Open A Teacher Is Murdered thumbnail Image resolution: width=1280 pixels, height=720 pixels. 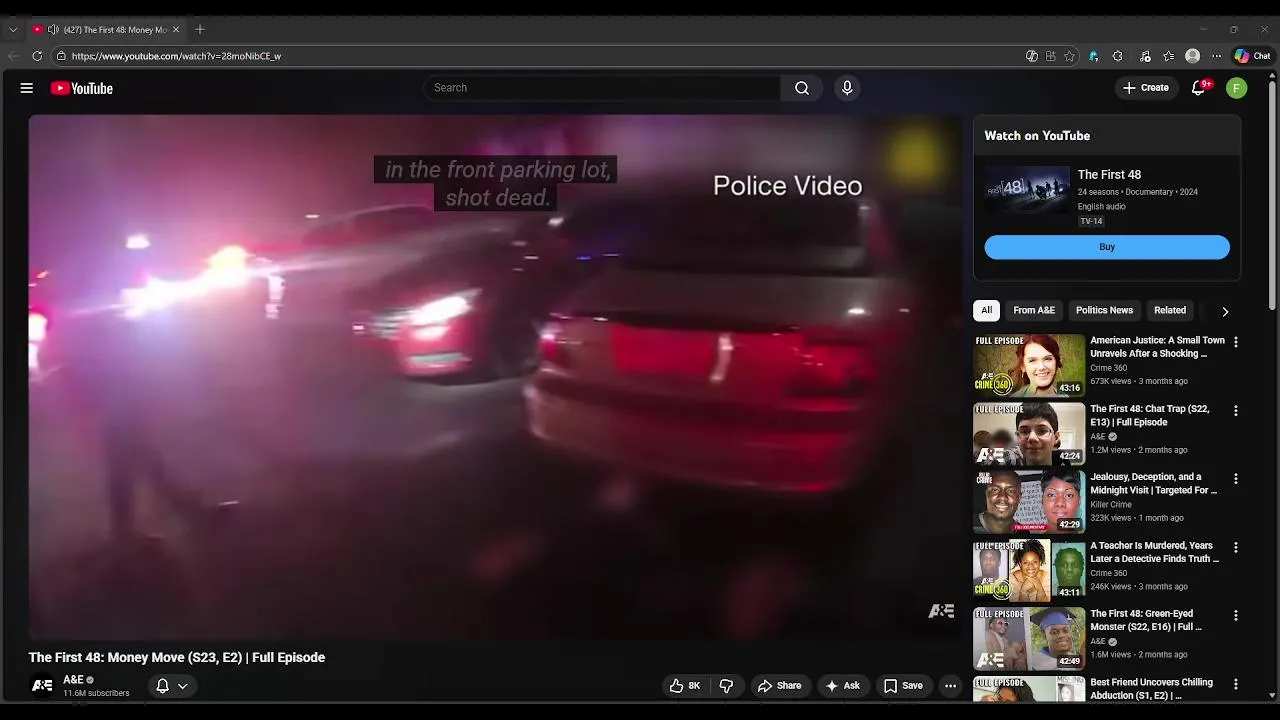[1029, 570]
